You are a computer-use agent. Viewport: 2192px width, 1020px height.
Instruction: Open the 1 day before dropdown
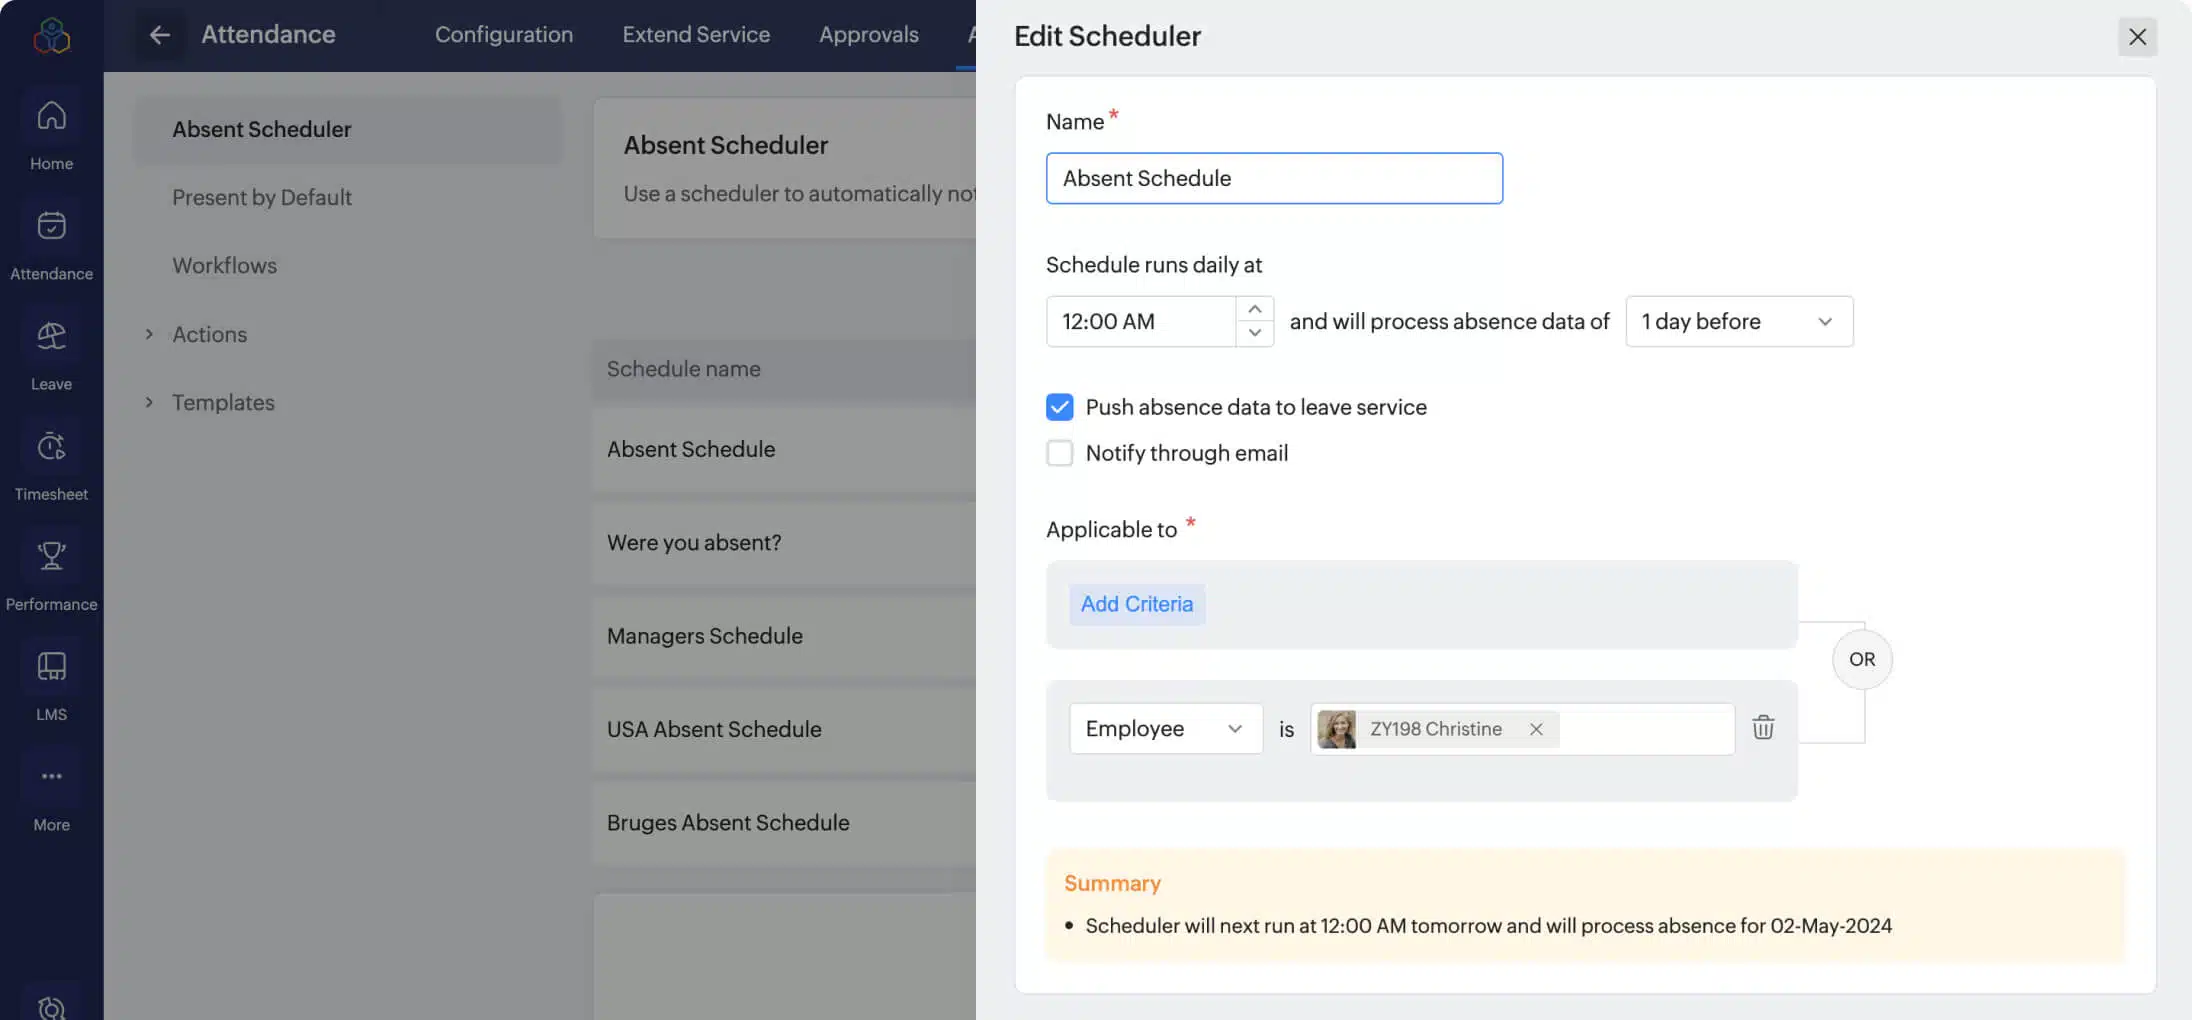(x=1739, y=321)
